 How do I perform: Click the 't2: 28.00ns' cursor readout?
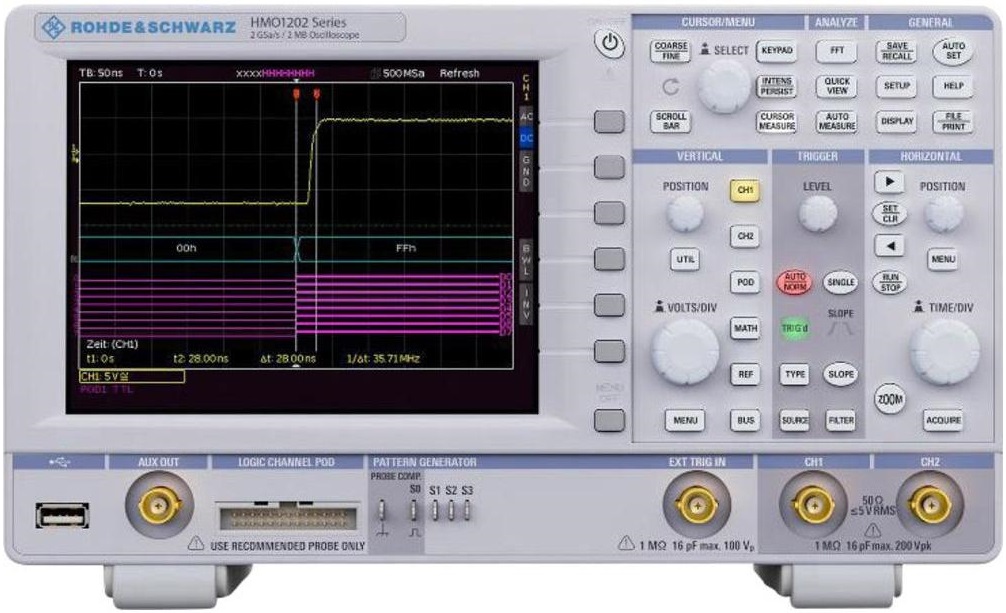(201, 359)
